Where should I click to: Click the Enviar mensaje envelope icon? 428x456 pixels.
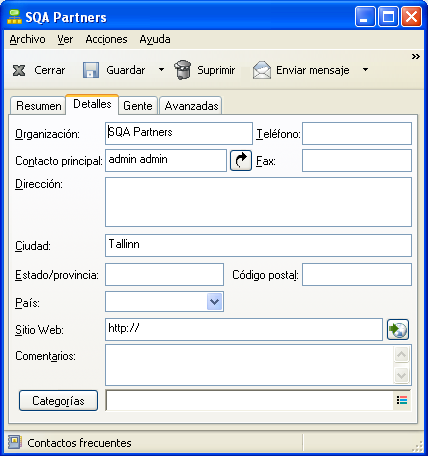pyautogui.click(x=262, y=70)
